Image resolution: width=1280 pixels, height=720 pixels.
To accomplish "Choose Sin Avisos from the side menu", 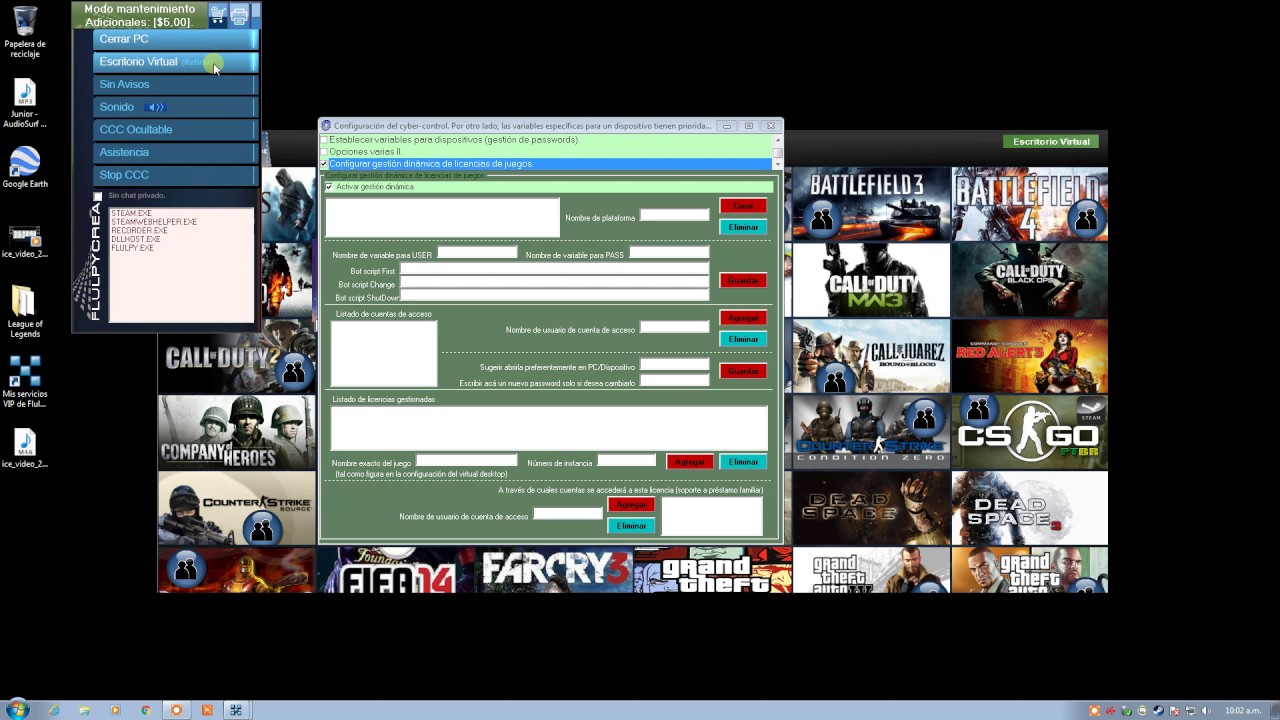I will (x=175, y=84).
